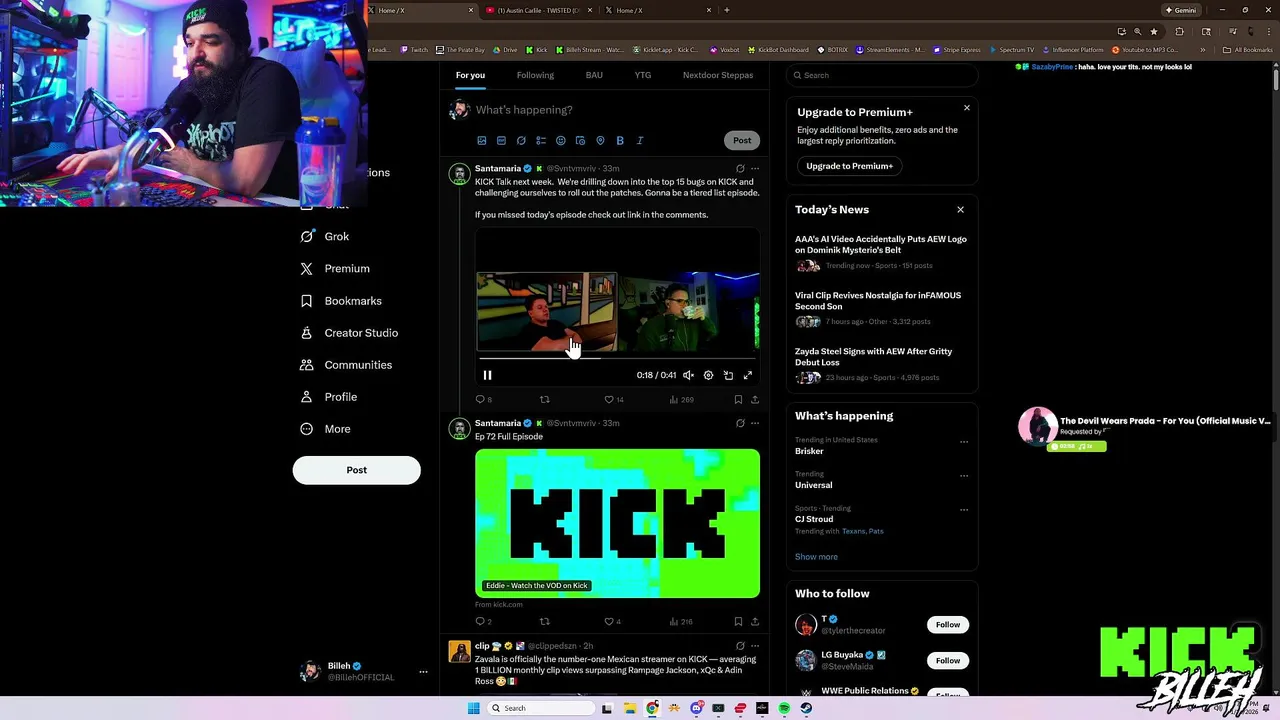
Task: Open Gemini in Chrome toolbar
Action: [x=1180, y=10]
